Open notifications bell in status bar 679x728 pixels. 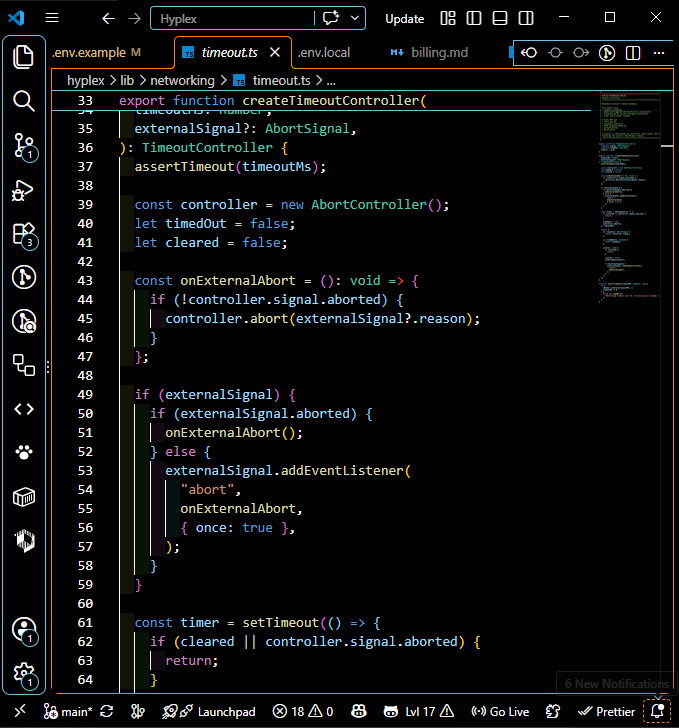click(658, 711)
